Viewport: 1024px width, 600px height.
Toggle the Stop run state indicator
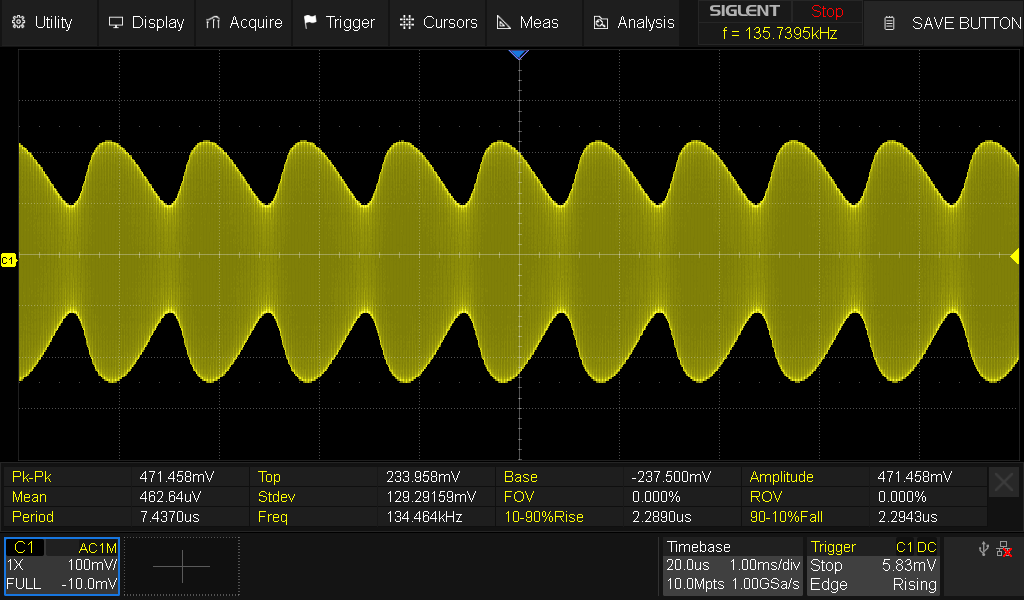click(x=826, y=12)
